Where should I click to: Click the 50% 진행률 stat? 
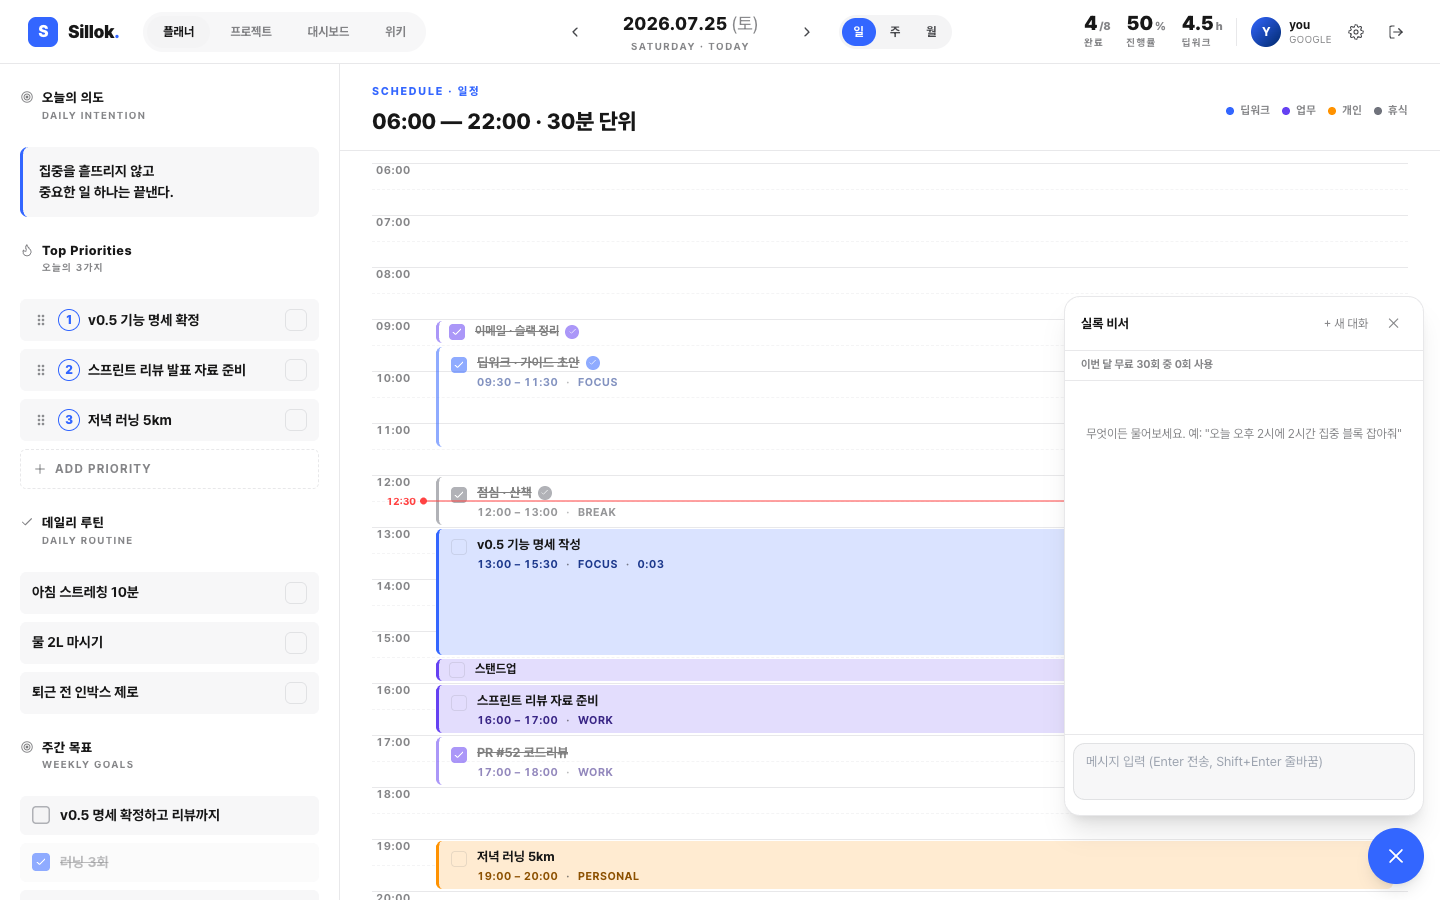(1146, 31)
